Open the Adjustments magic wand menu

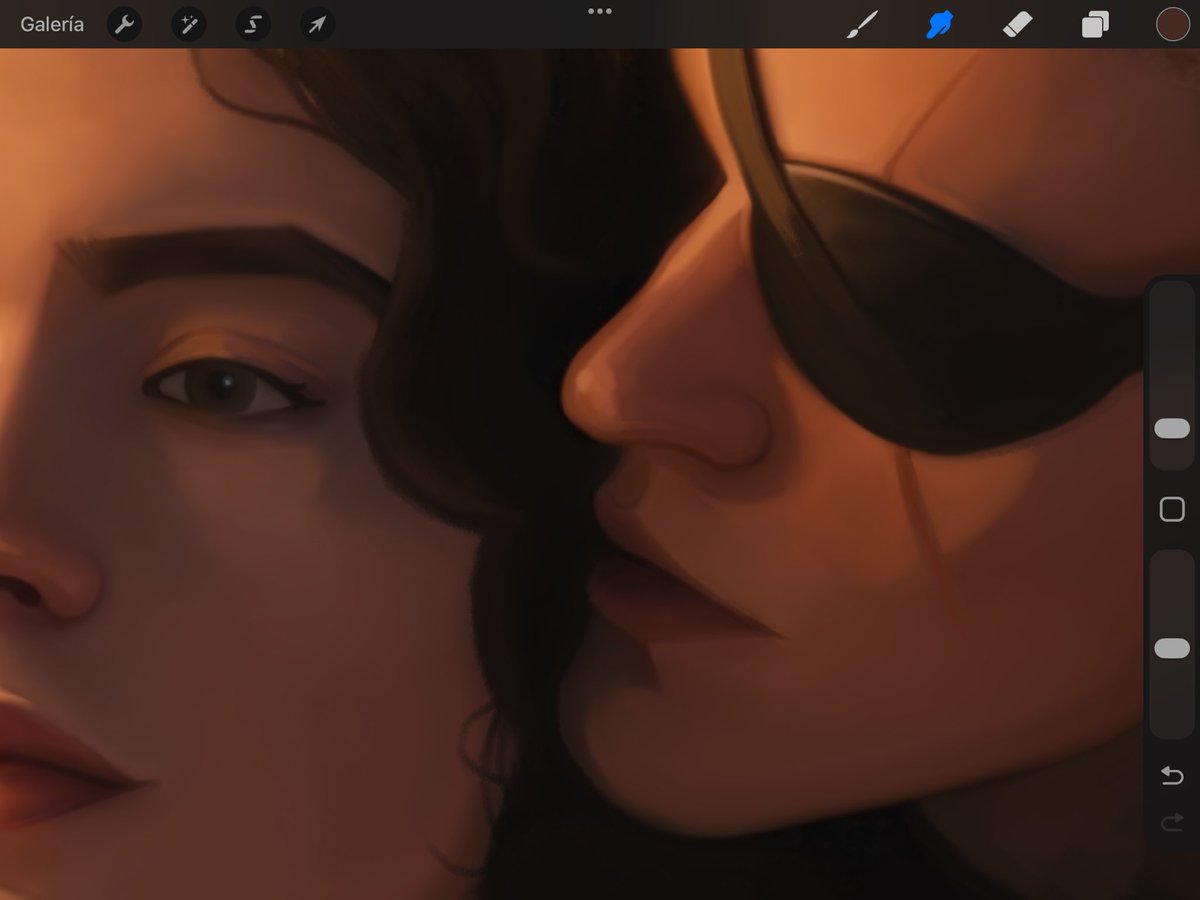[188, 25]
